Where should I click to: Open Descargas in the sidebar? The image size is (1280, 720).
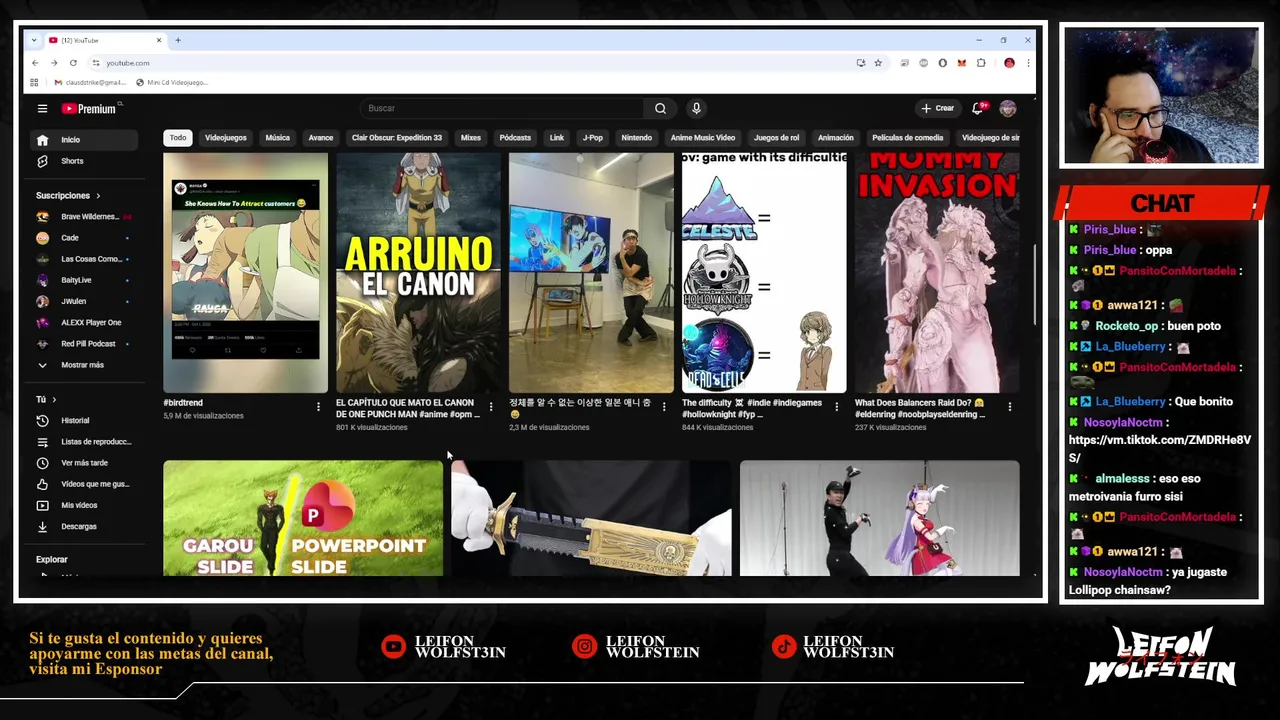tap(83, 526)
